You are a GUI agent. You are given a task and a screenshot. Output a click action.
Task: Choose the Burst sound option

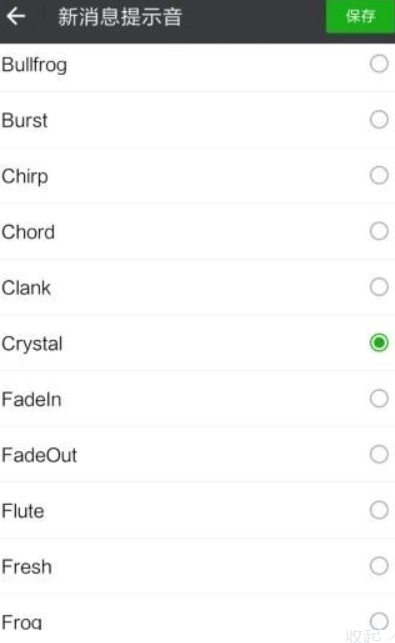point(379,120)
